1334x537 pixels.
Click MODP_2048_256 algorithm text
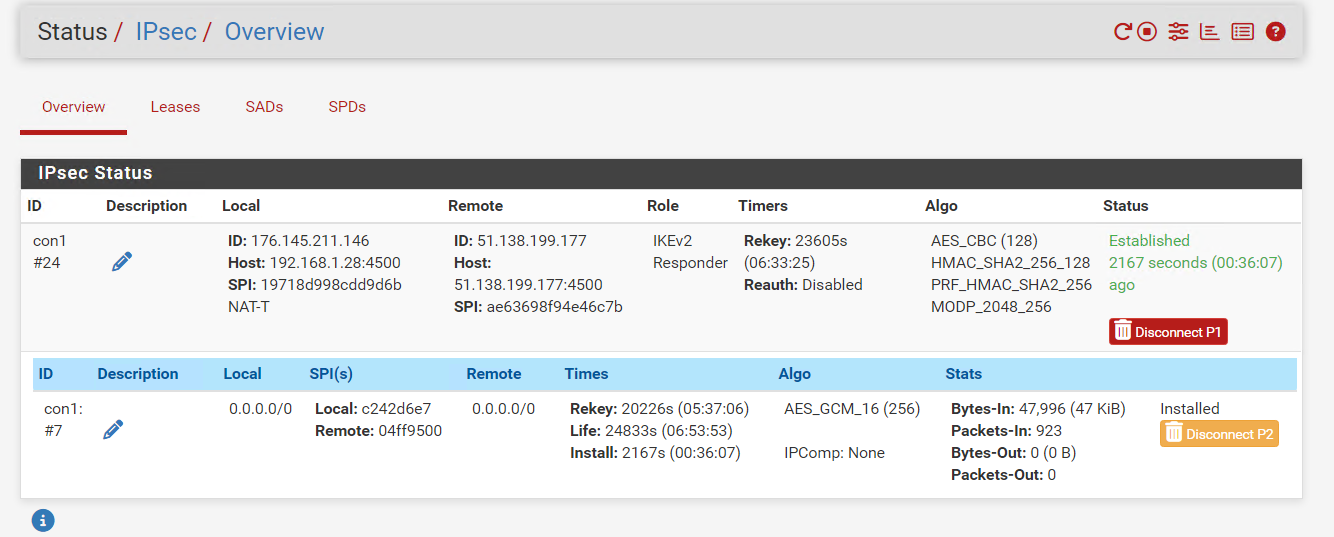[x=991, y=307]
